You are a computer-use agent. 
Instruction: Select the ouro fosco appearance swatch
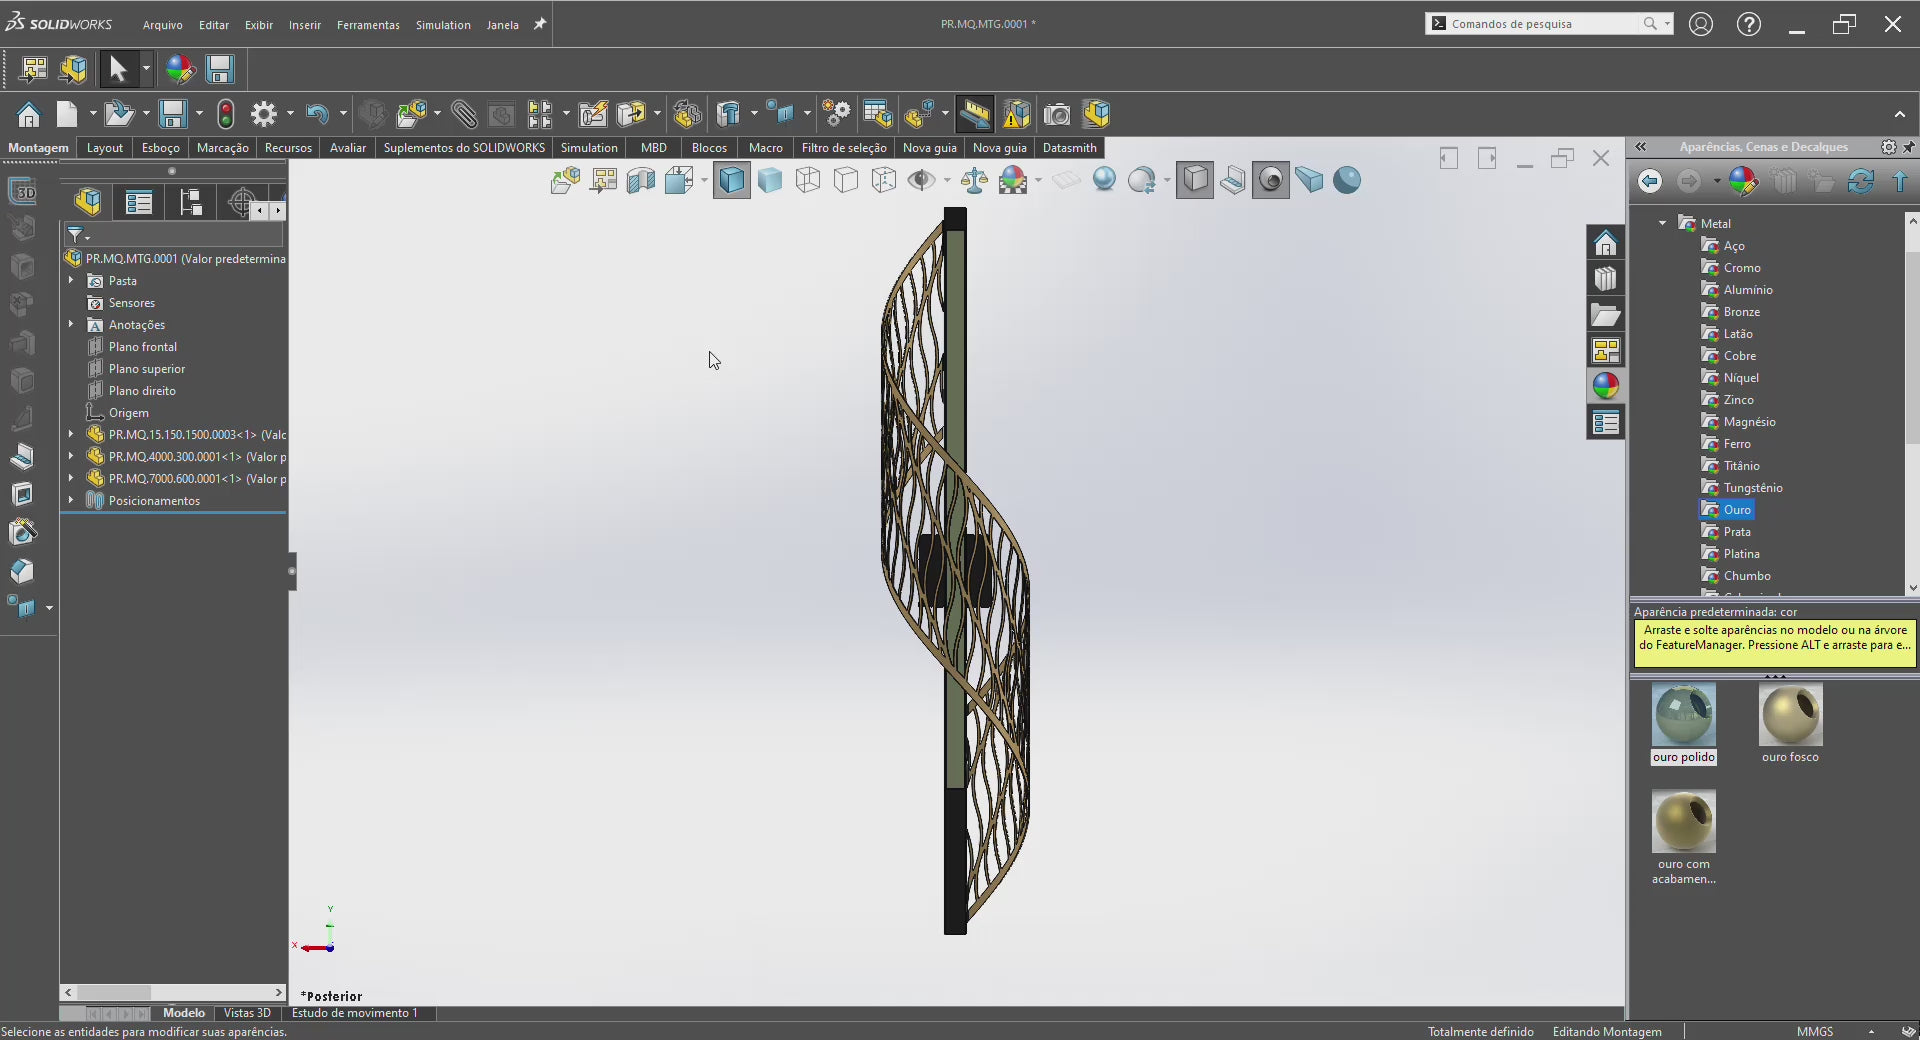click(1790, 715)
